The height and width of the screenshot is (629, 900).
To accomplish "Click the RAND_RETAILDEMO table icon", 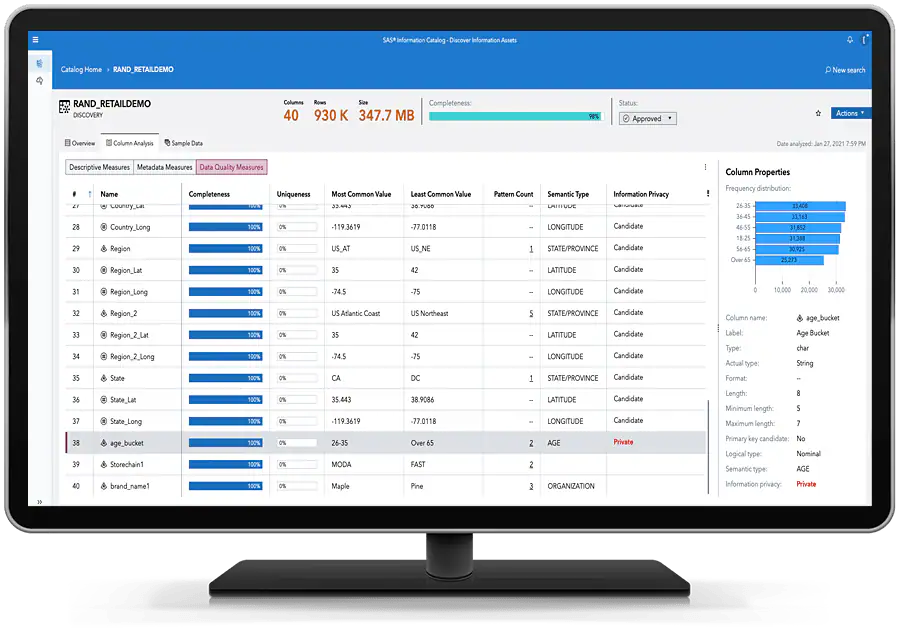I will tap(64, 107).
